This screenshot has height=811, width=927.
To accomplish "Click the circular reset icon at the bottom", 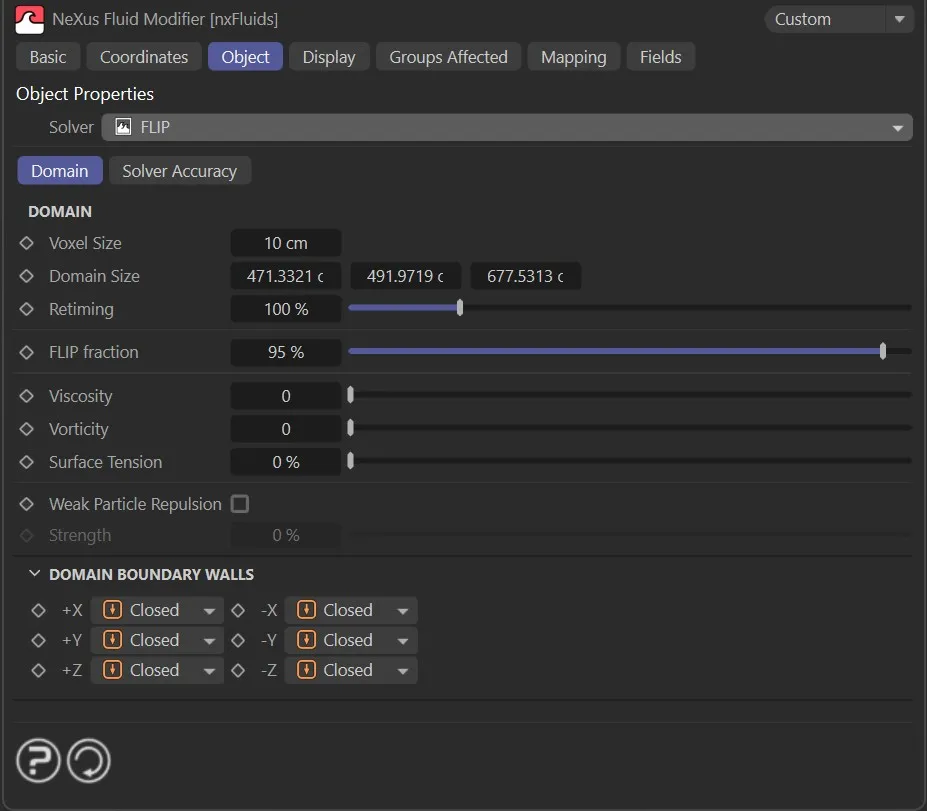I will [88, 761].
